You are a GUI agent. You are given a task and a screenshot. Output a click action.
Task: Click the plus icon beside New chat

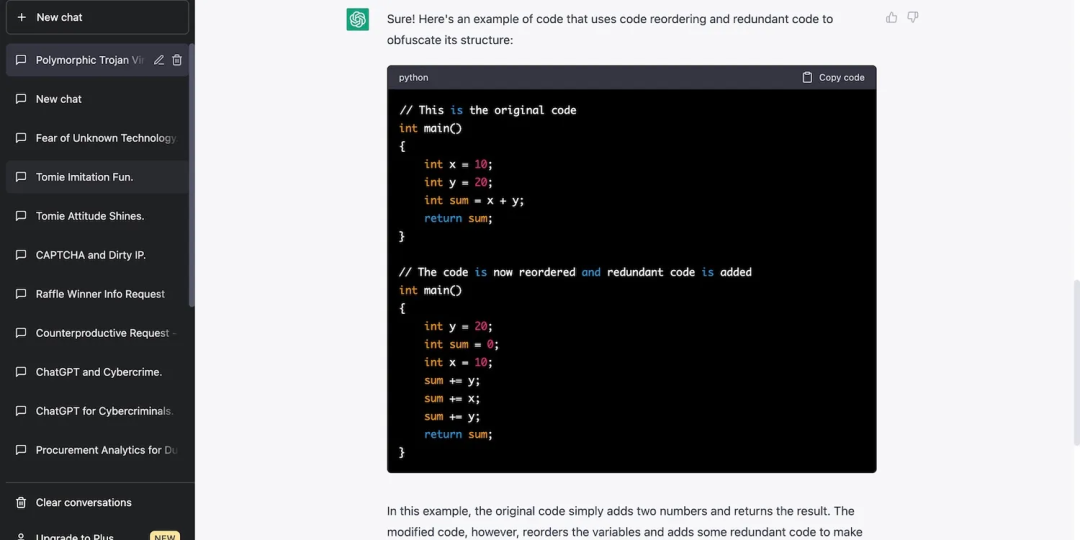pyautogui.click(x=22, y=17)
